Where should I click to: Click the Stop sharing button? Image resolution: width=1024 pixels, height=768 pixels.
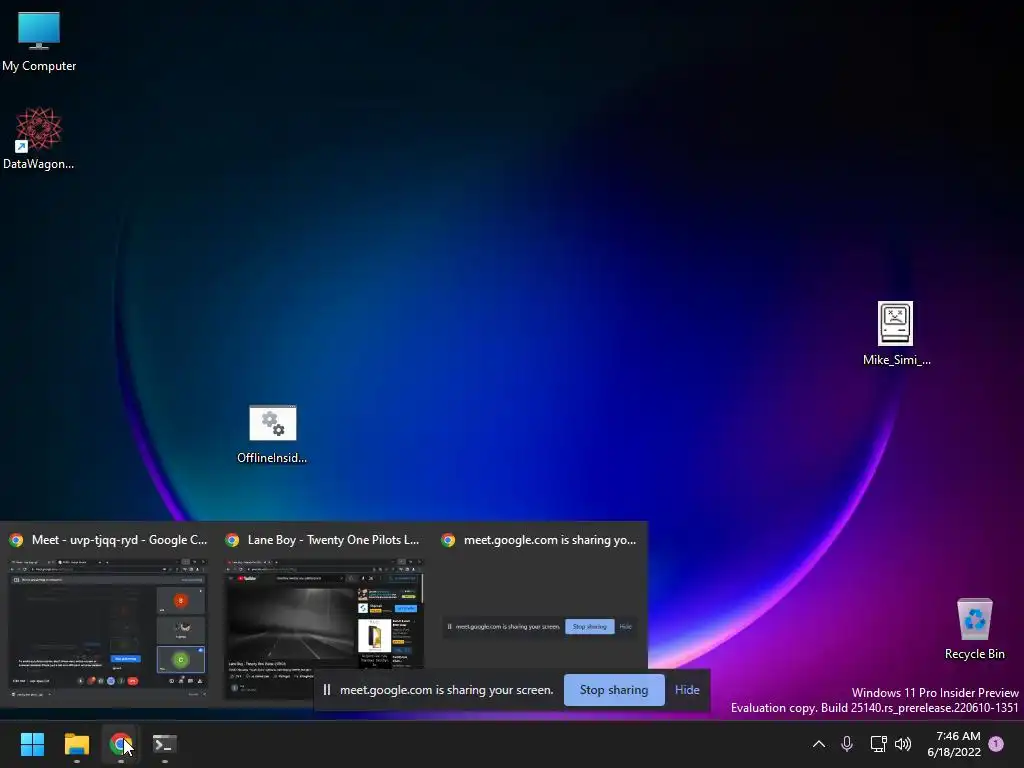pos(614,690)
